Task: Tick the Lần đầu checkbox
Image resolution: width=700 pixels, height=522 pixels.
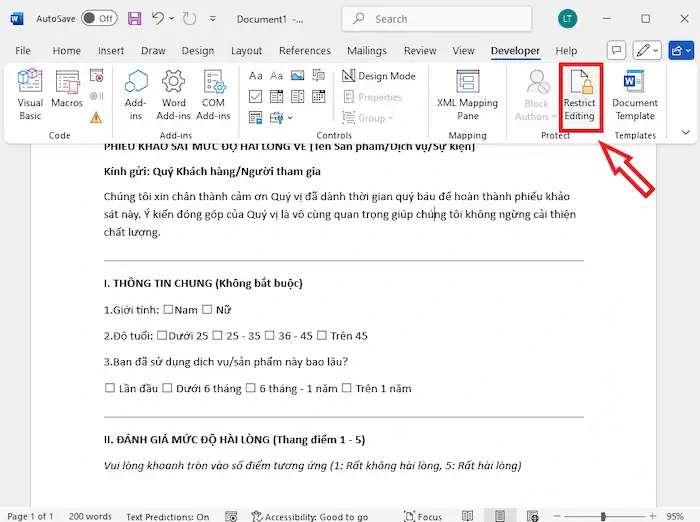Action: coord(110,388)
